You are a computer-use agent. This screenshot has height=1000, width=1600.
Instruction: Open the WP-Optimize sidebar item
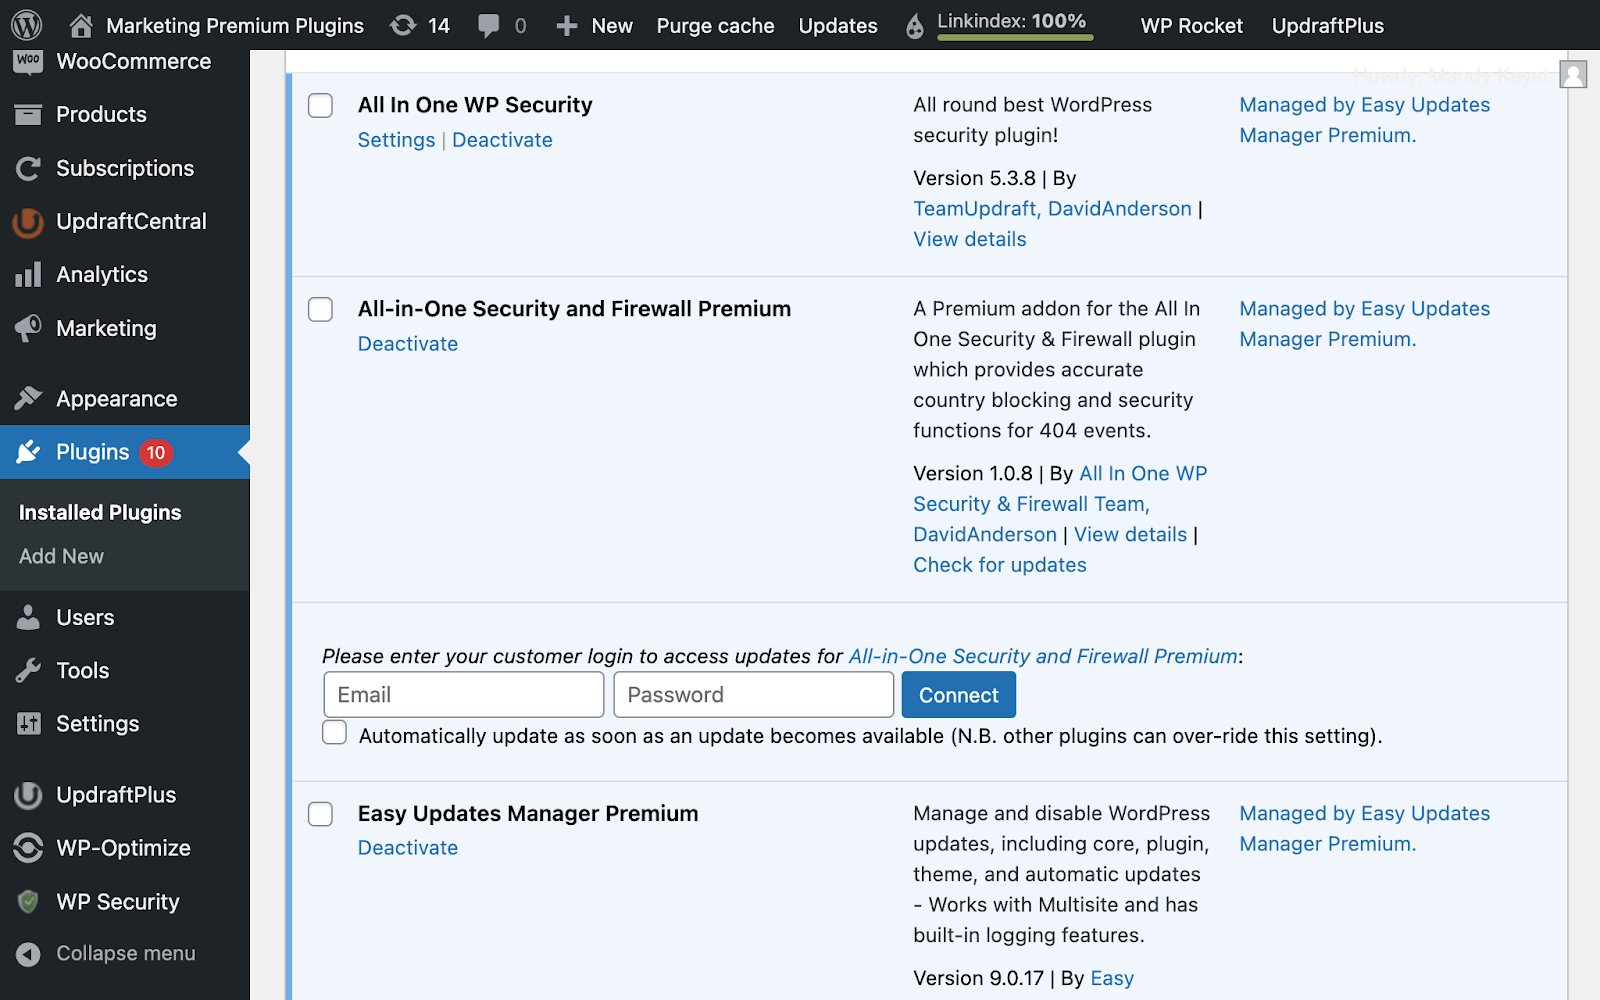(x=125, y=848)
